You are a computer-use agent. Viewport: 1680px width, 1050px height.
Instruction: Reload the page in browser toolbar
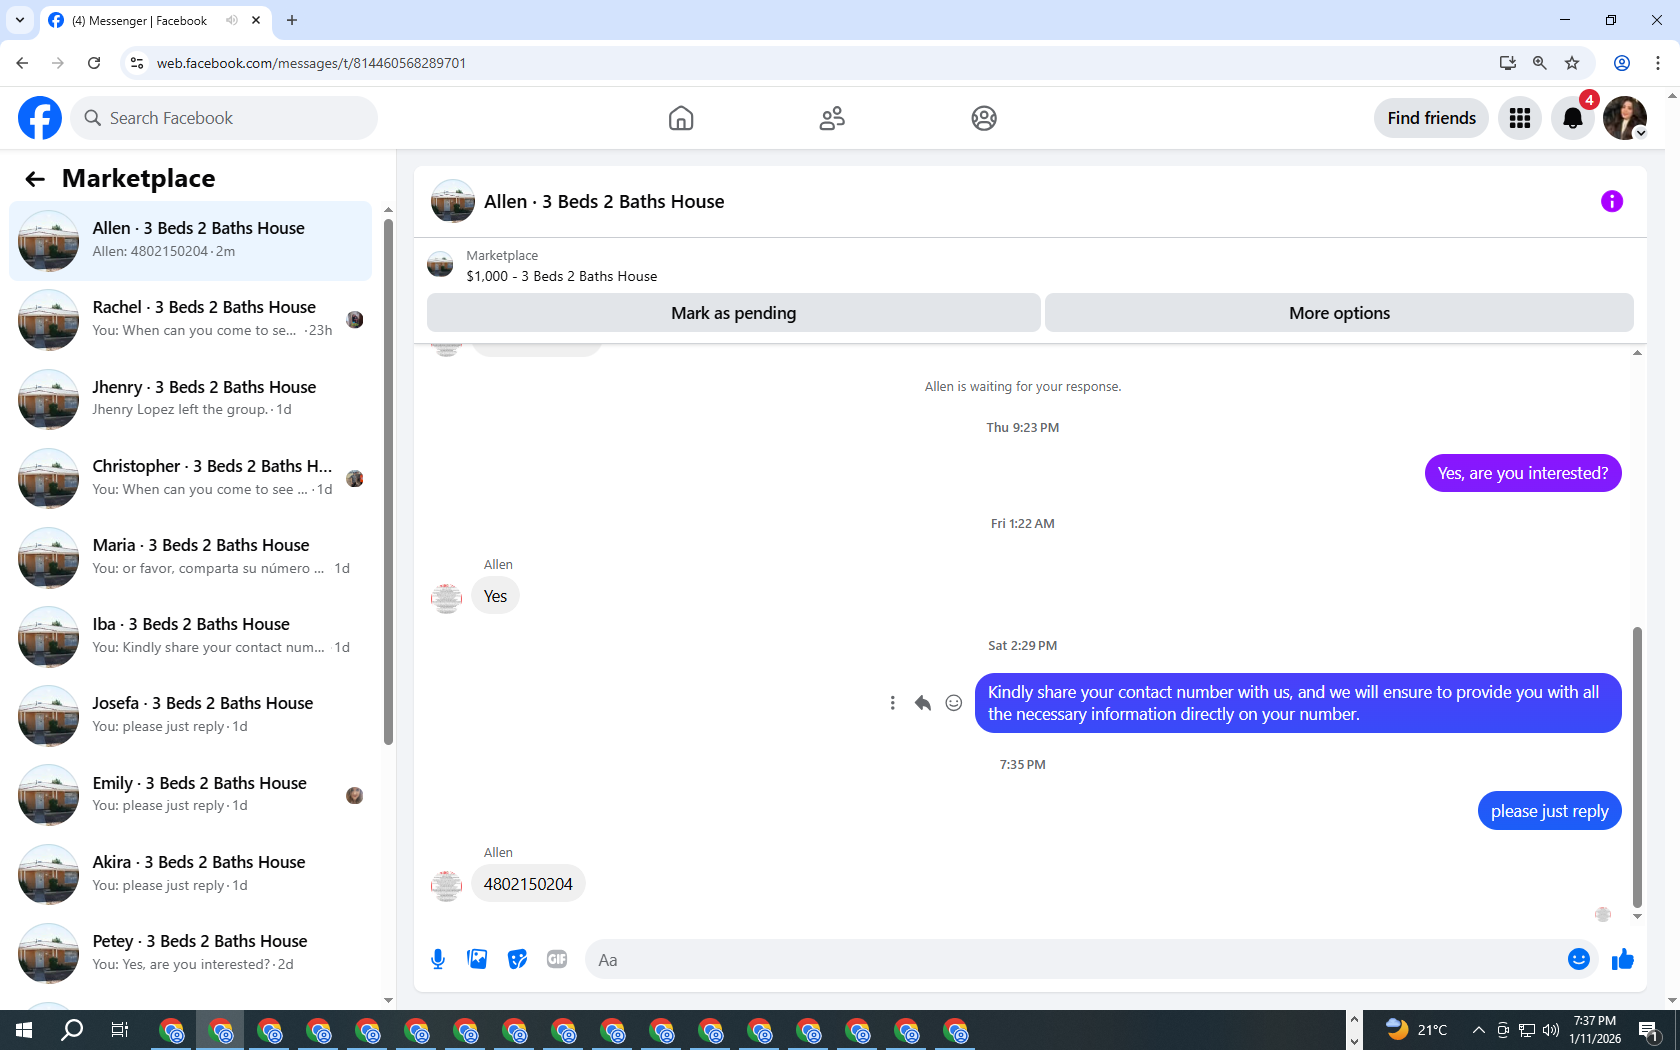(x=94, y=63)
